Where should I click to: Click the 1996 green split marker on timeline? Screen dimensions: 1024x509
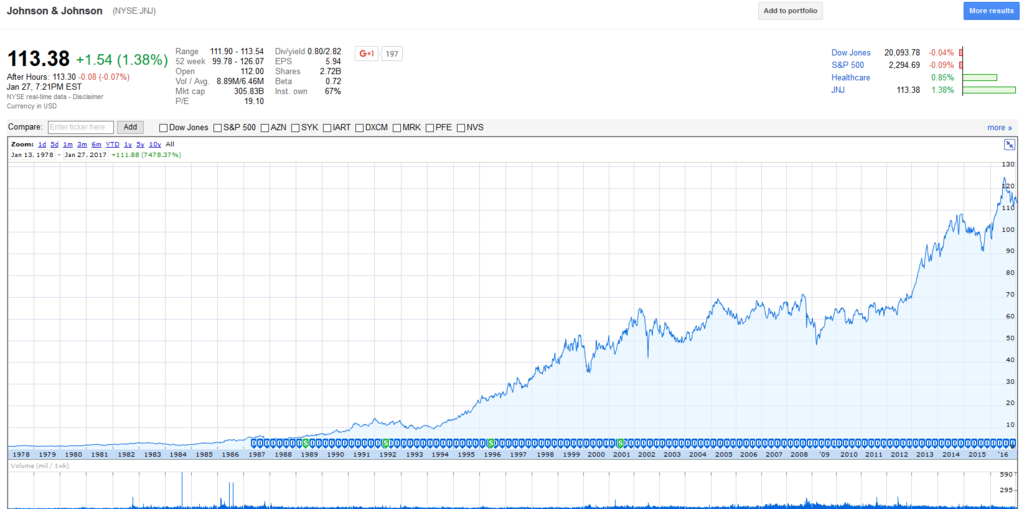(x=490, y=442)
